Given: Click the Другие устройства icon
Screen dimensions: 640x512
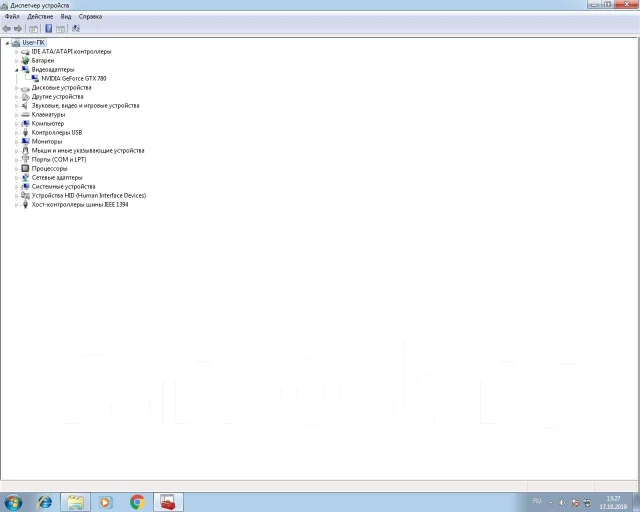Looking at the screenshot, I should (25, 97).
